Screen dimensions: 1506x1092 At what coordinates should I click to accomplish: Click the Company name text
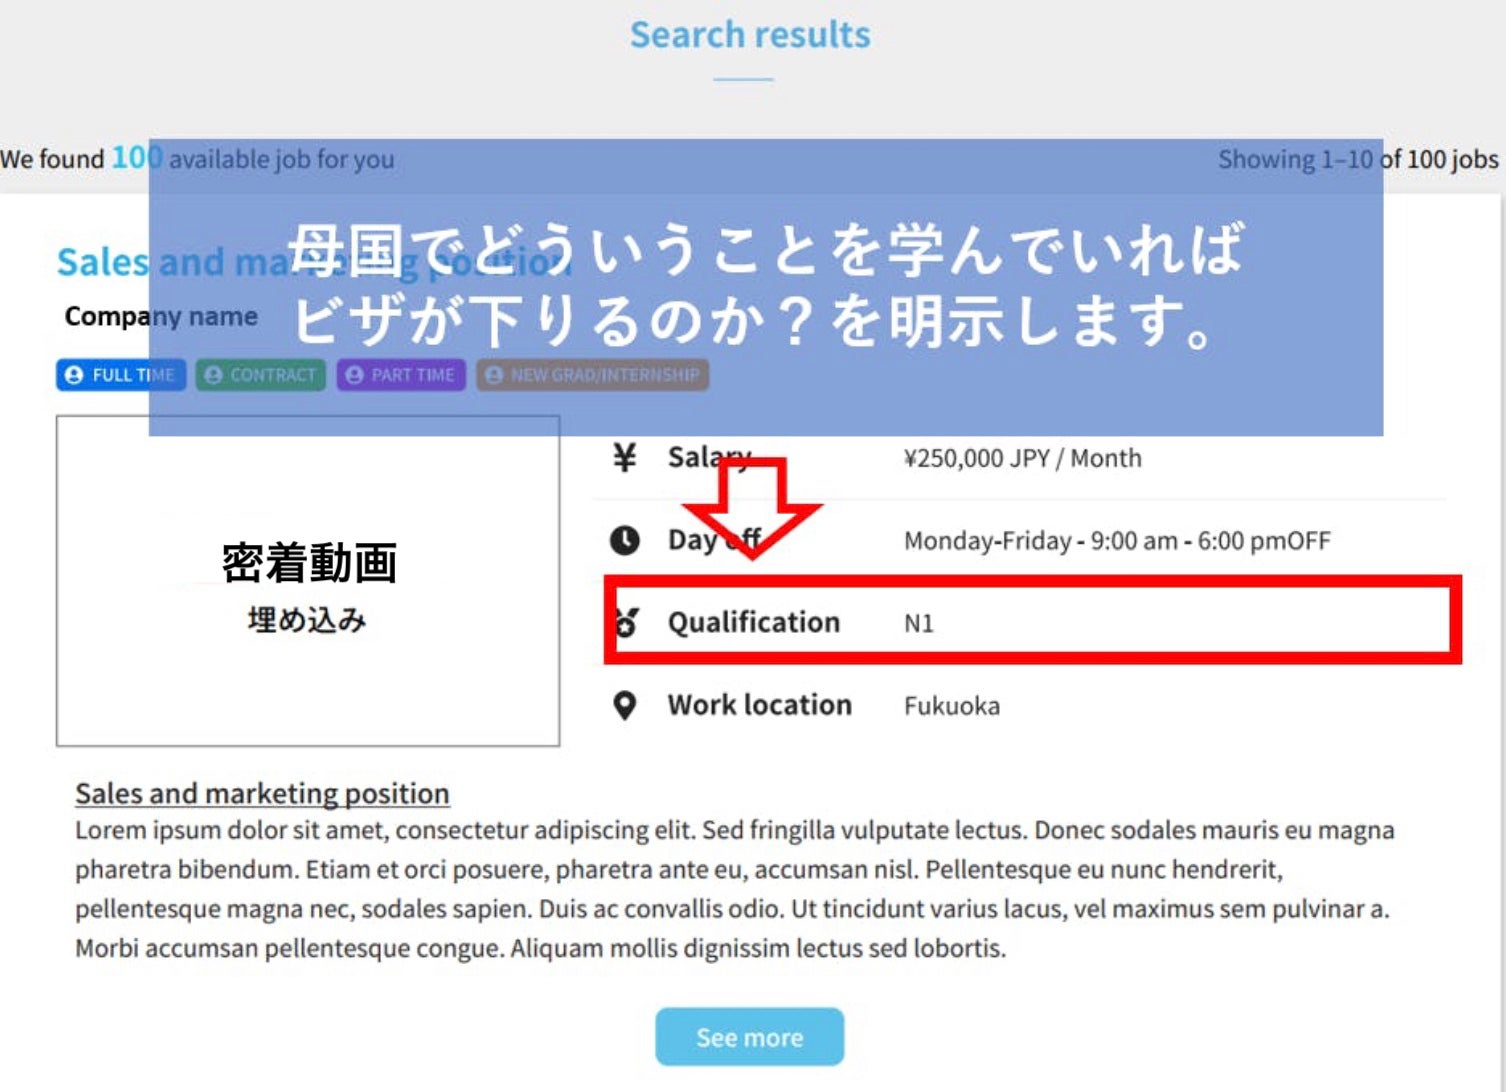(161, 316)
